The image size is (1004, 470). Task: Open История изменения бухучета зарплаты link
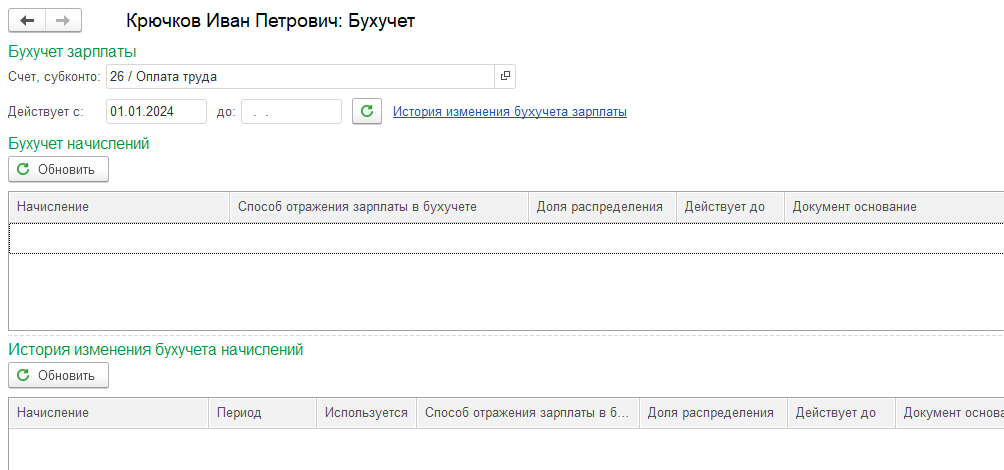click(510, 112)
